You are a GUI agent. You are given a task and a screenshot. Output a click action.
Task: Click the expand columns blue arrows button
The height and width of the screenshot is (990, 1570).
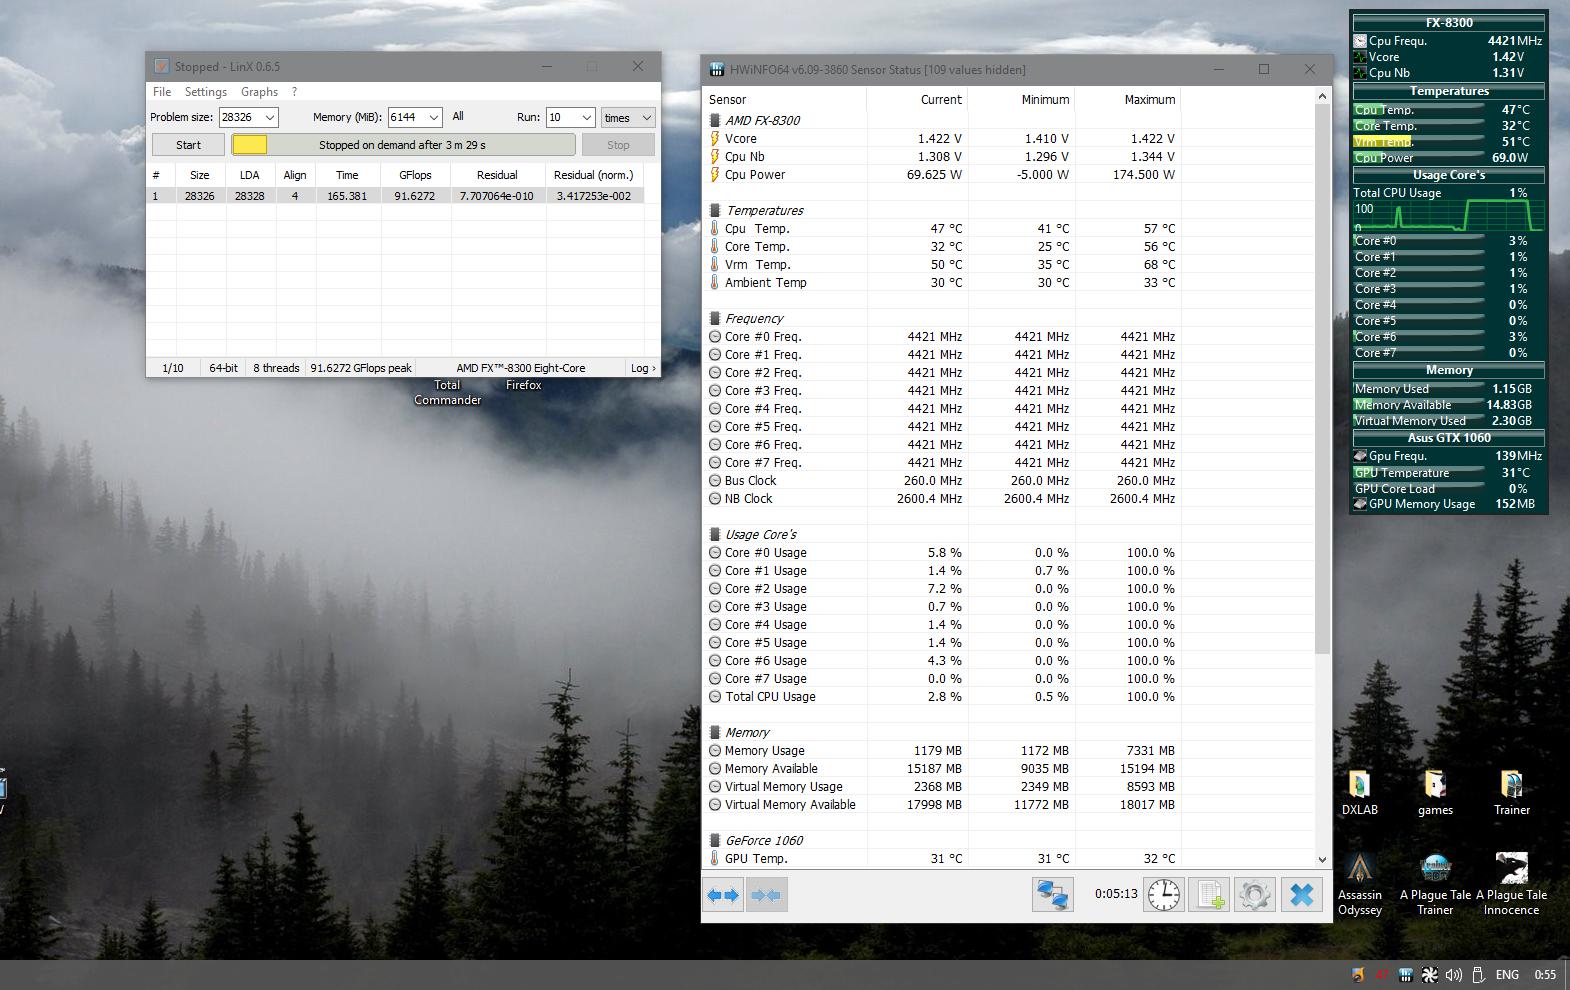tap(723, 895)
